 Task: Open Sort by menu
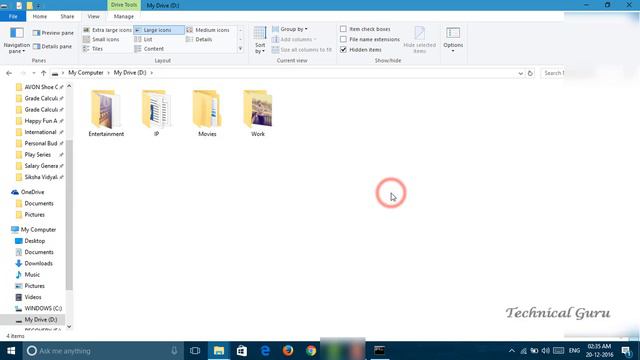click(260, 40)
